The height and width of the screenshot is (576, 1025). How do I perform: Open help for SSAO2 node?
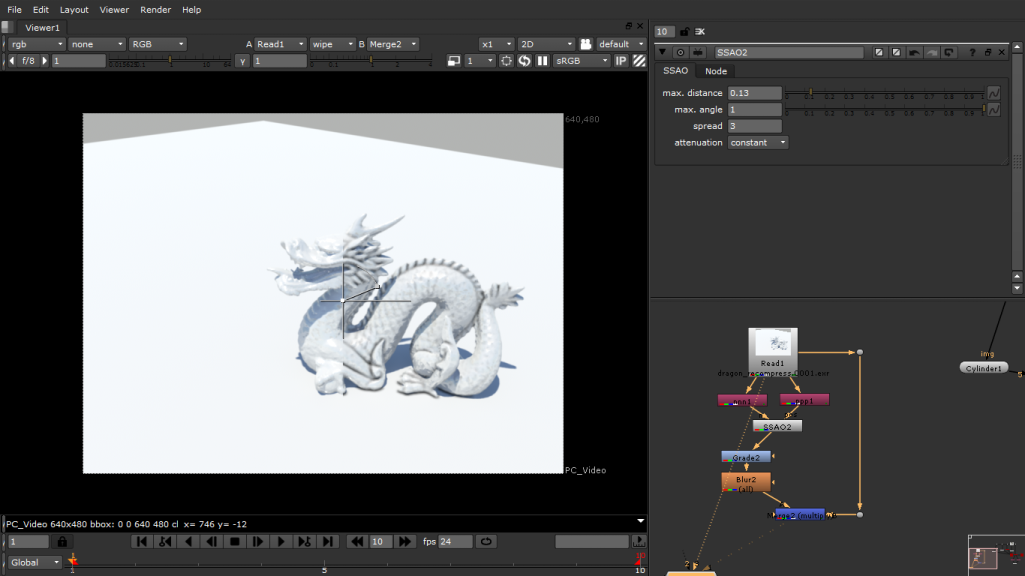(972, 52)
